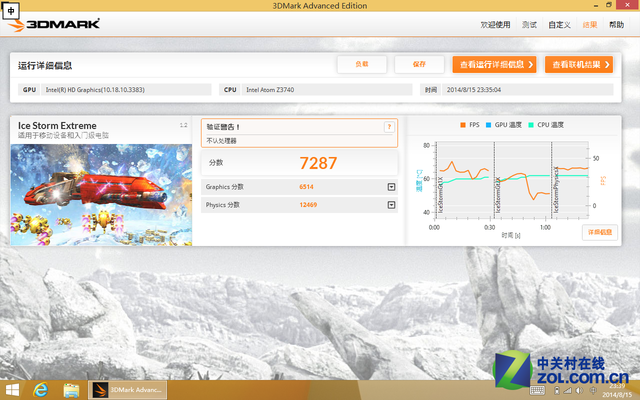Click the 不认处理器 warning text
The width and height of the screenshot is (640, 400).
221,141
